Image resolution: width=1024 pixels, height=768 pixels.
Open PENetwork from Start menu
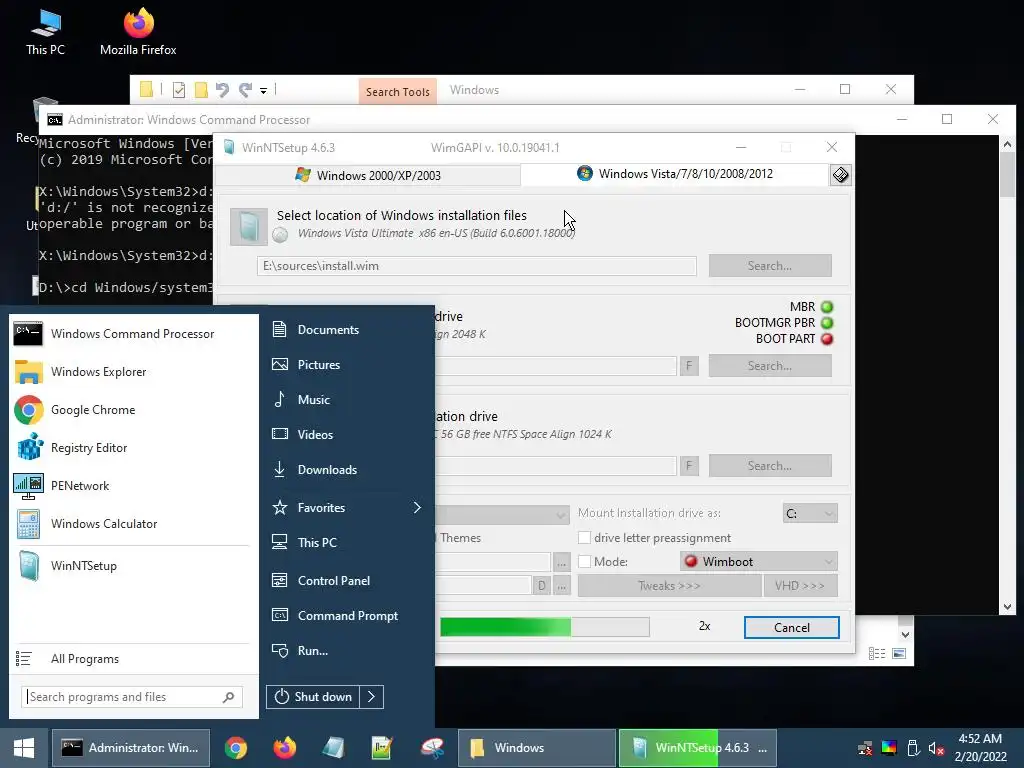pos(133,485)
